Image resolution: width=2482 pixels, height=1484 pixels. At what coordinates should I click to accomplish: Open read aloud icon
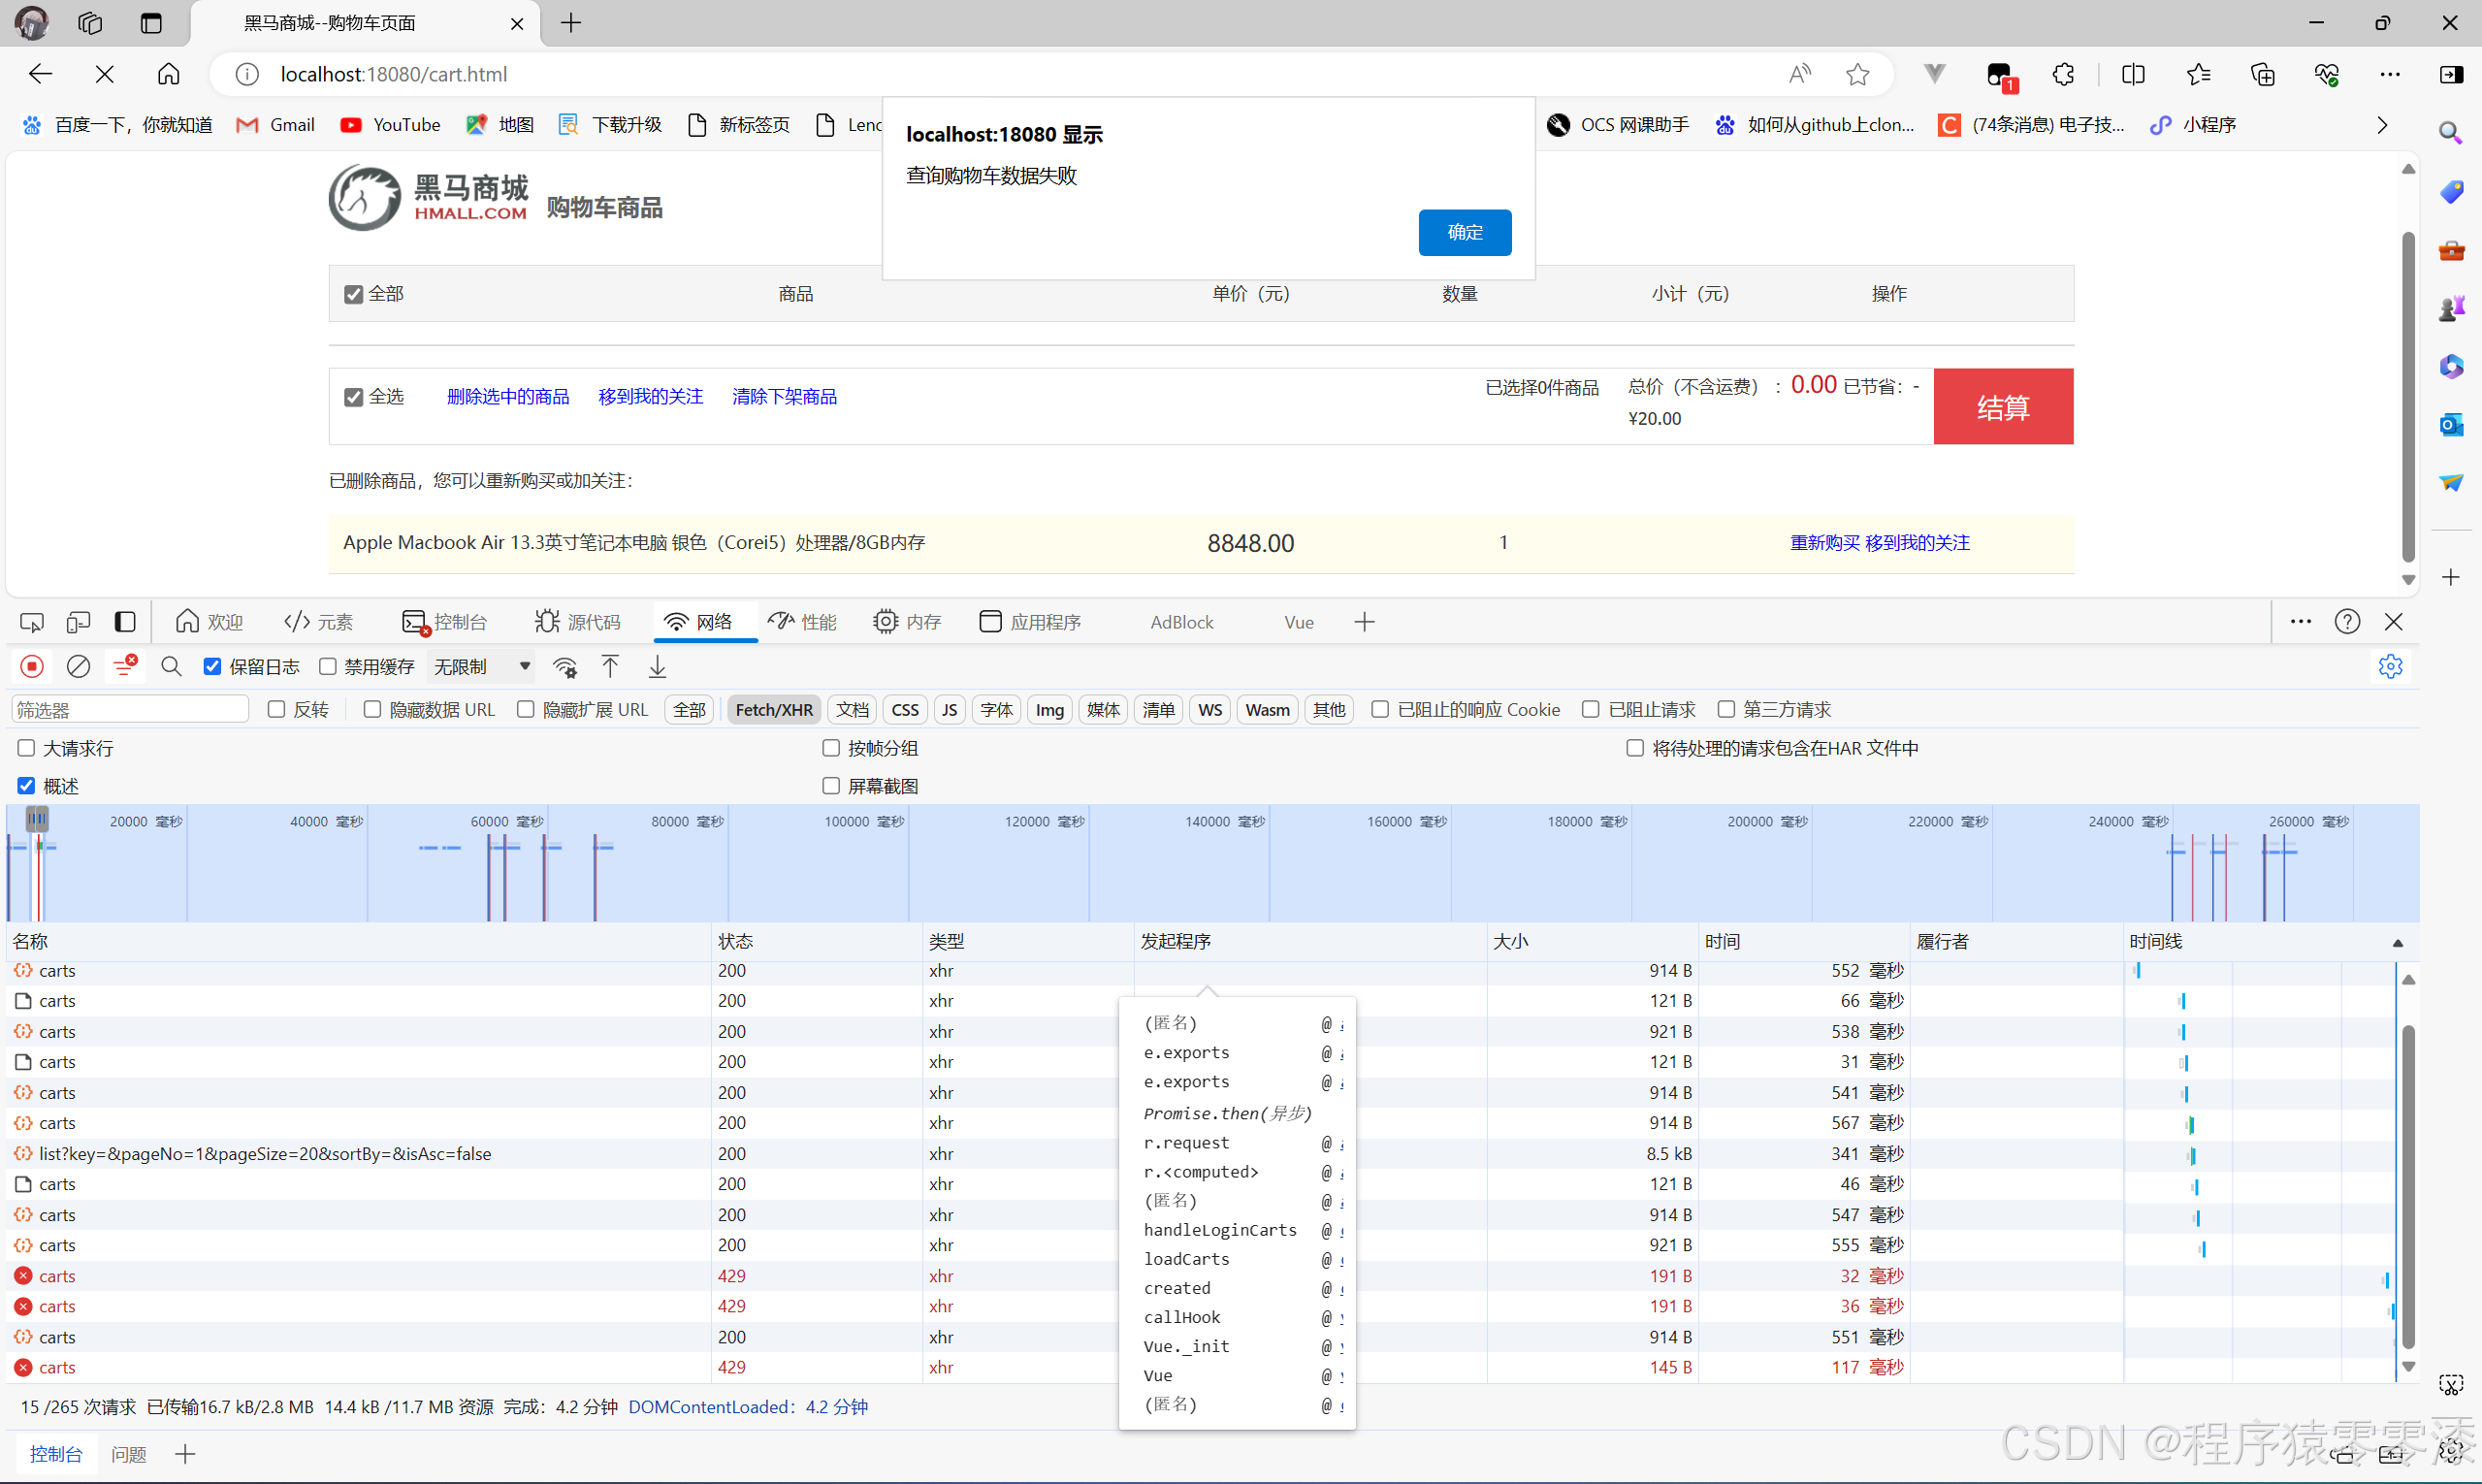tap(1800, 74)
